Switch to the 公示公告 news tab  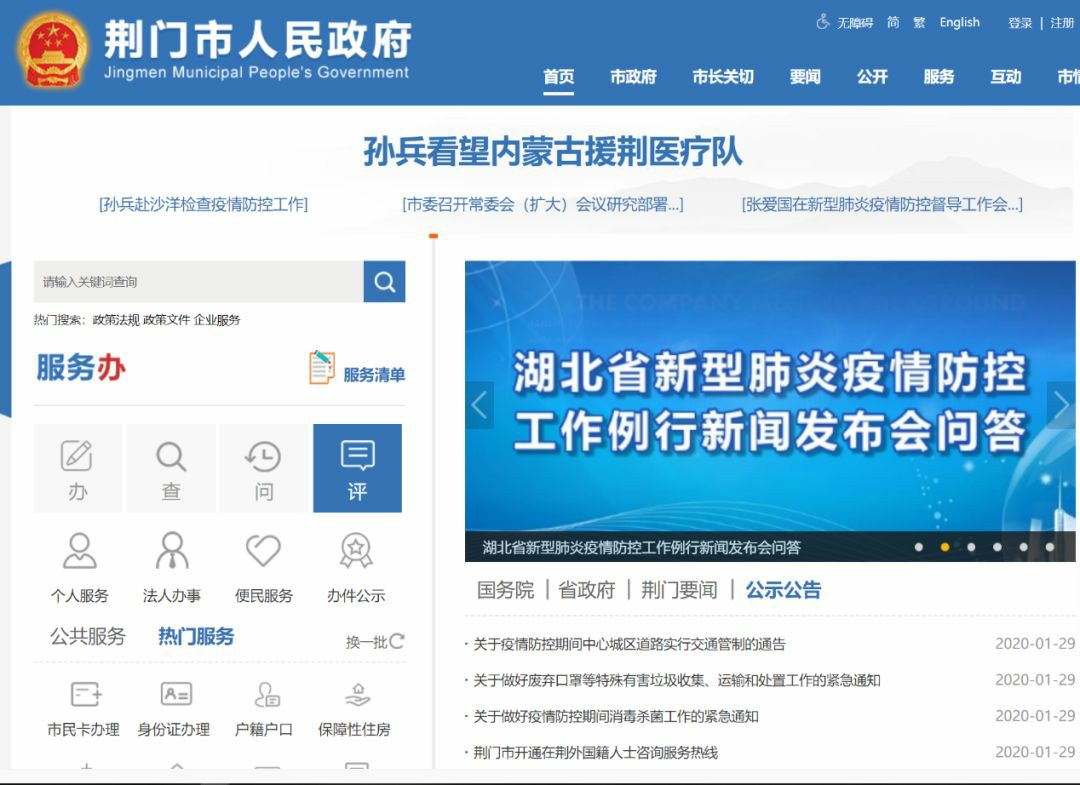783,590
